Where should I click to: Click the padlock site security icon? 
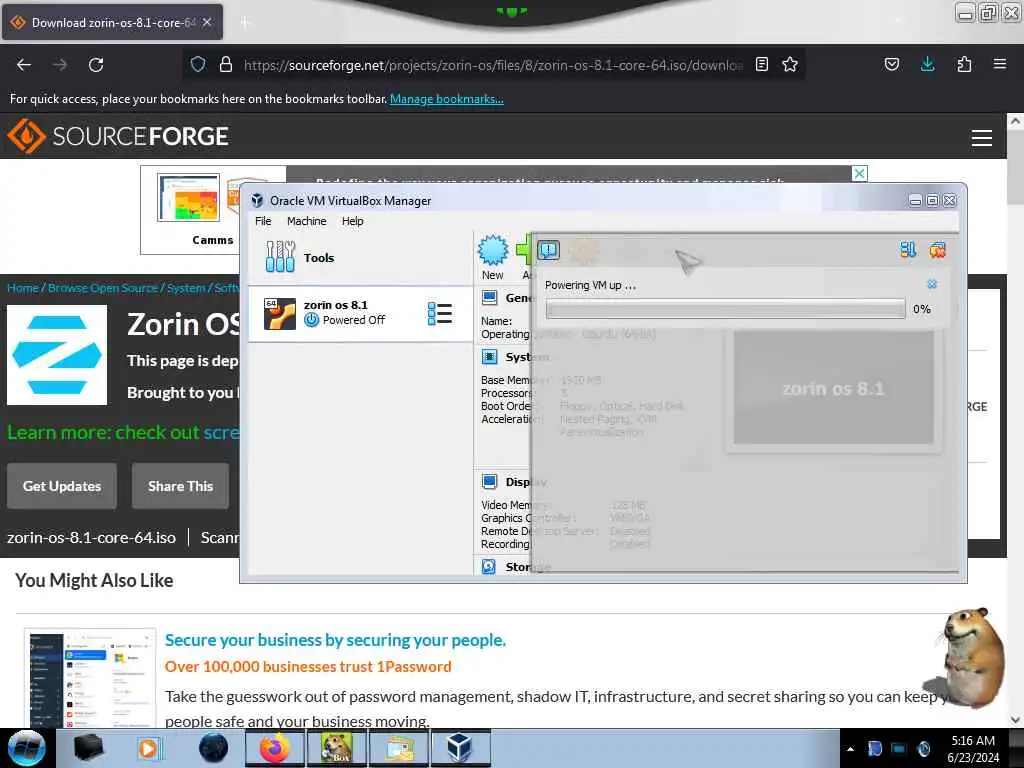[226, 64]
